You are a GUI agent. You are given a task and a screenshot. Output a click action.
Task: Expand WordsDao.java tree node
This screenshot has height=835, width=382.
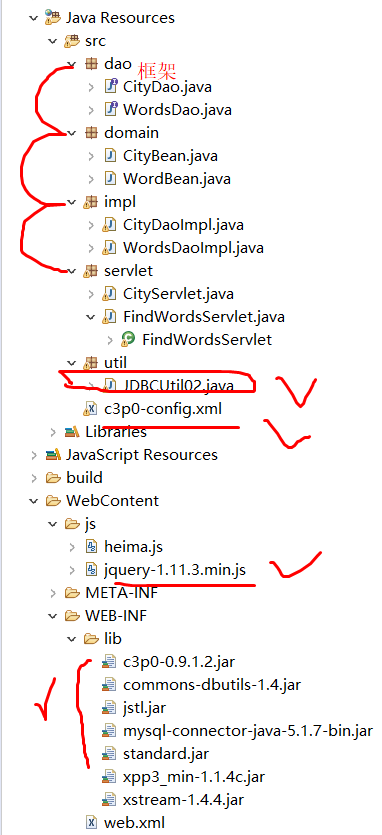92,110
